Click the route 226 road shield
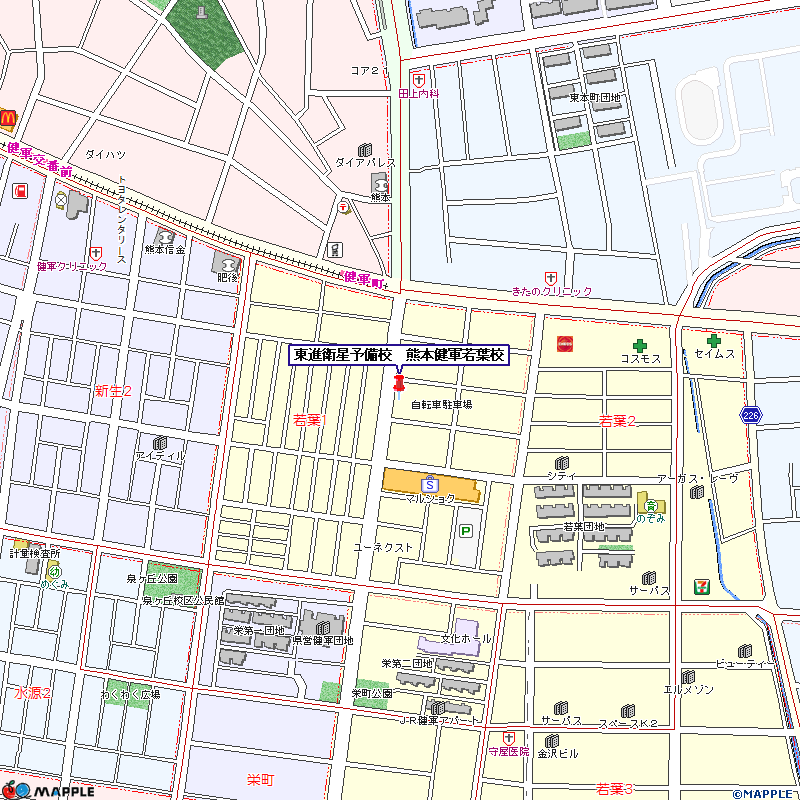This screenshot has height=800, width=800. (x=751, y=413)
